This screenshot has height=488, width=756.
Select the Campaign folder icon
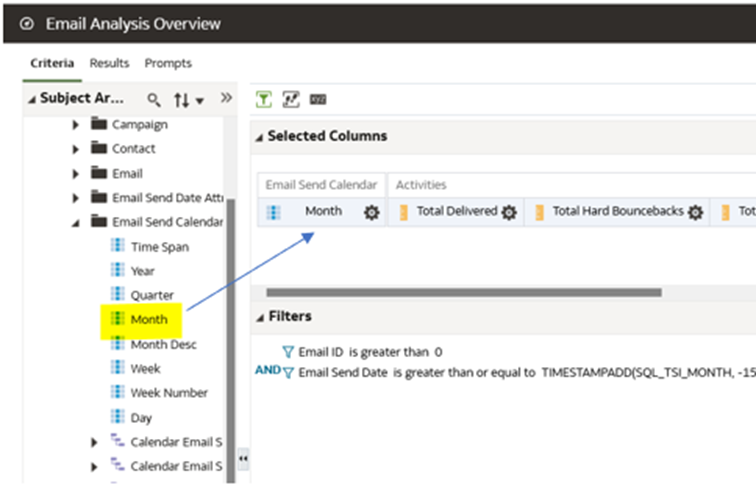[x=99, y=124]
